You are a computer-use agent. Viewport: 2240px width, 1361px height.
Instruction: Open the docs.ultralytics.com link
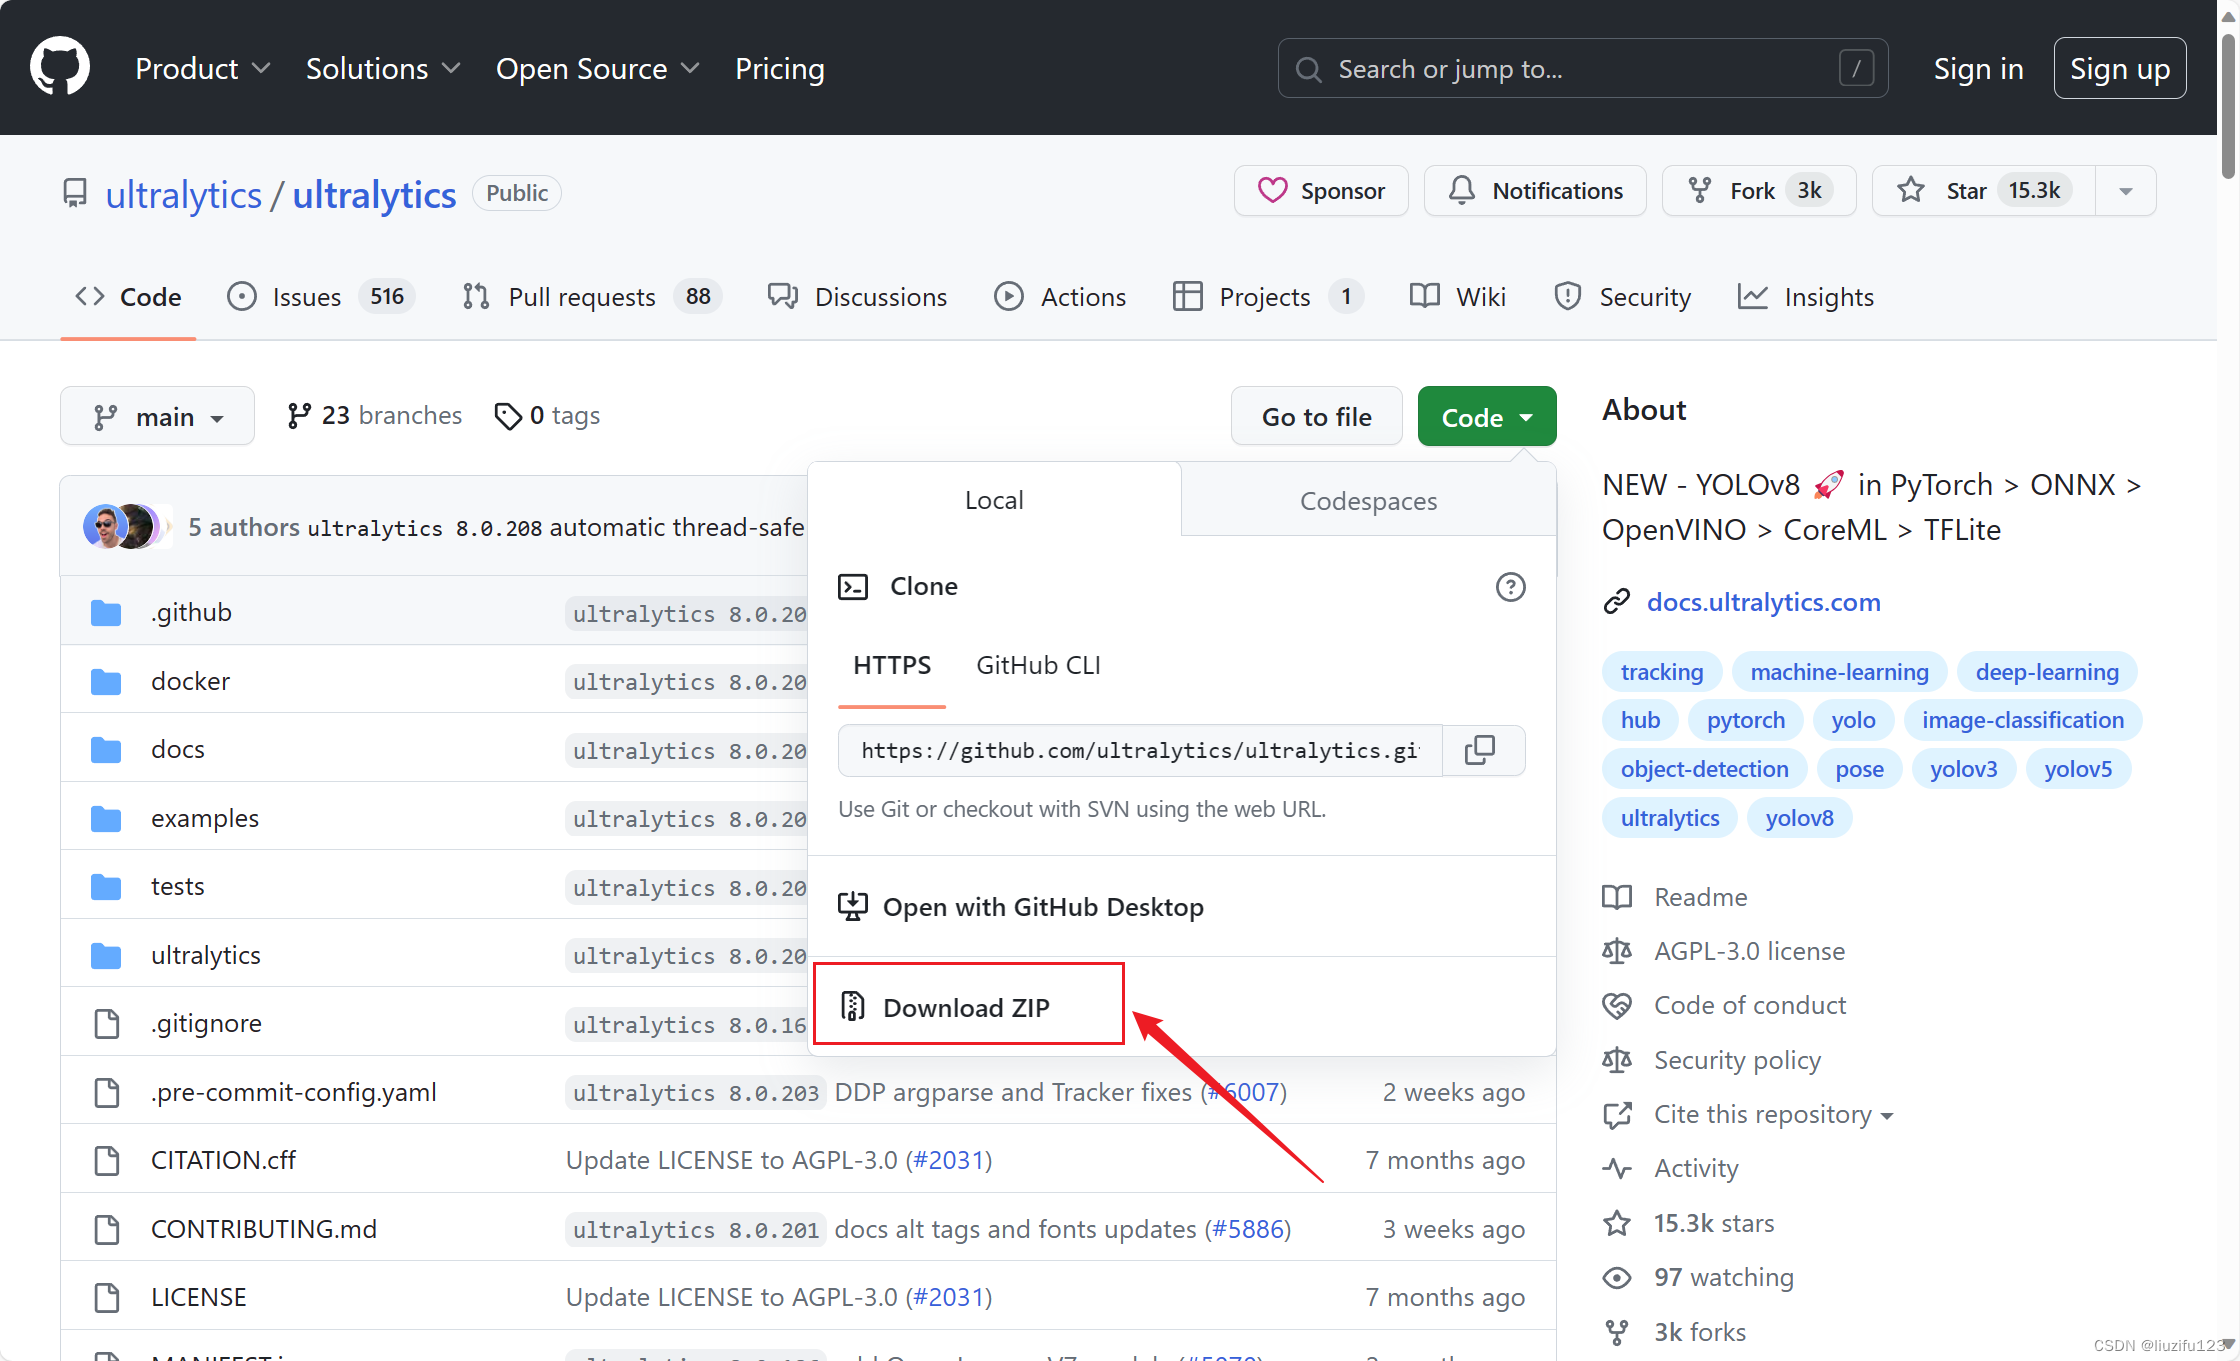tap(1763, 602)
